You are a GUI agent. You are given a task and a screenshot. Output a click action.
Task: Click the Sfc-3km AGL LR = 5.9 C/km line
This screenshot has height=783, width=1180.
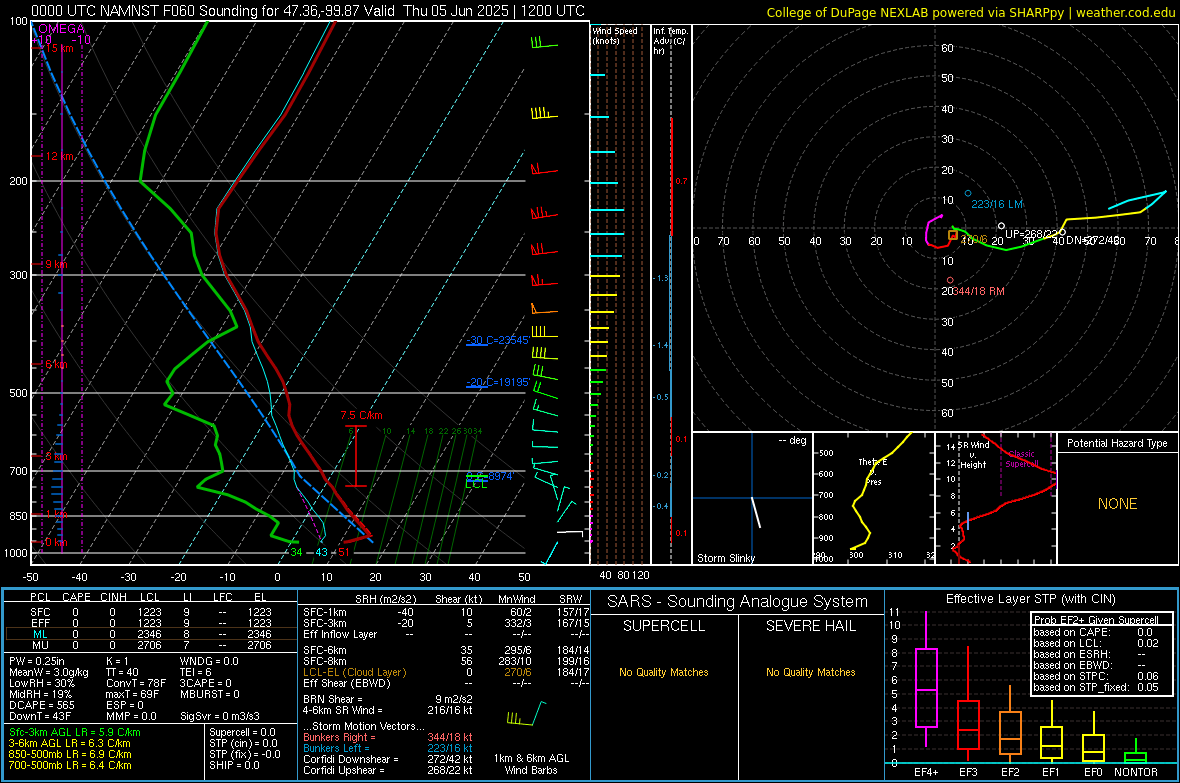[x=75, y=732]
